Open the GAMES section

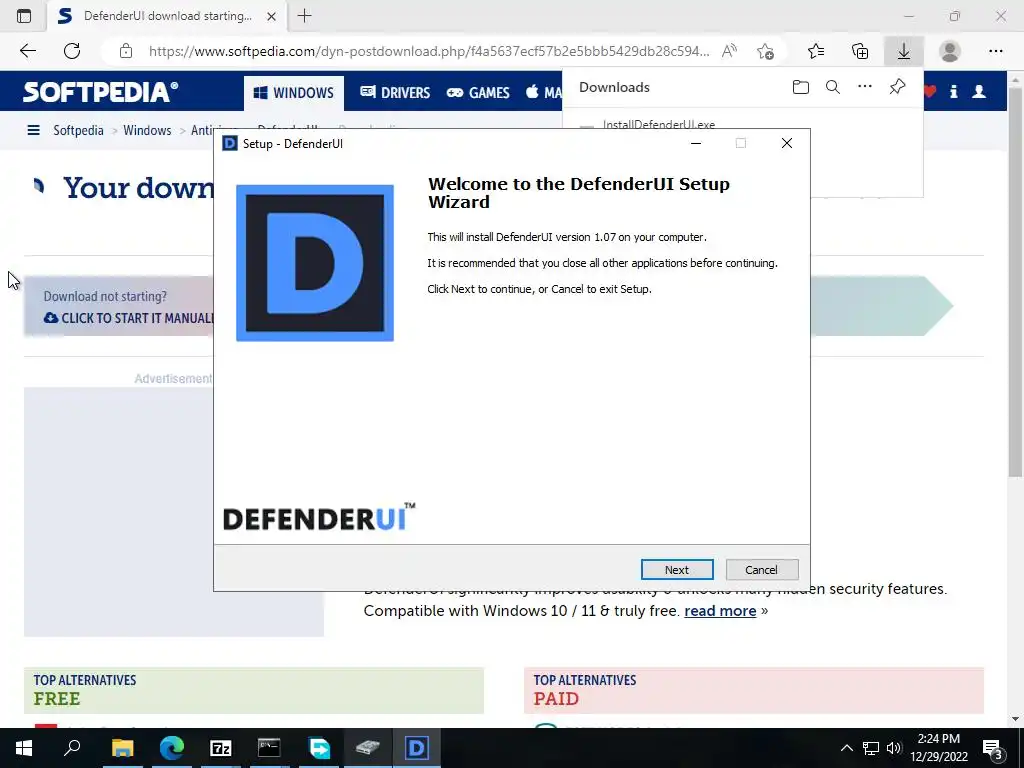point(478,93)
